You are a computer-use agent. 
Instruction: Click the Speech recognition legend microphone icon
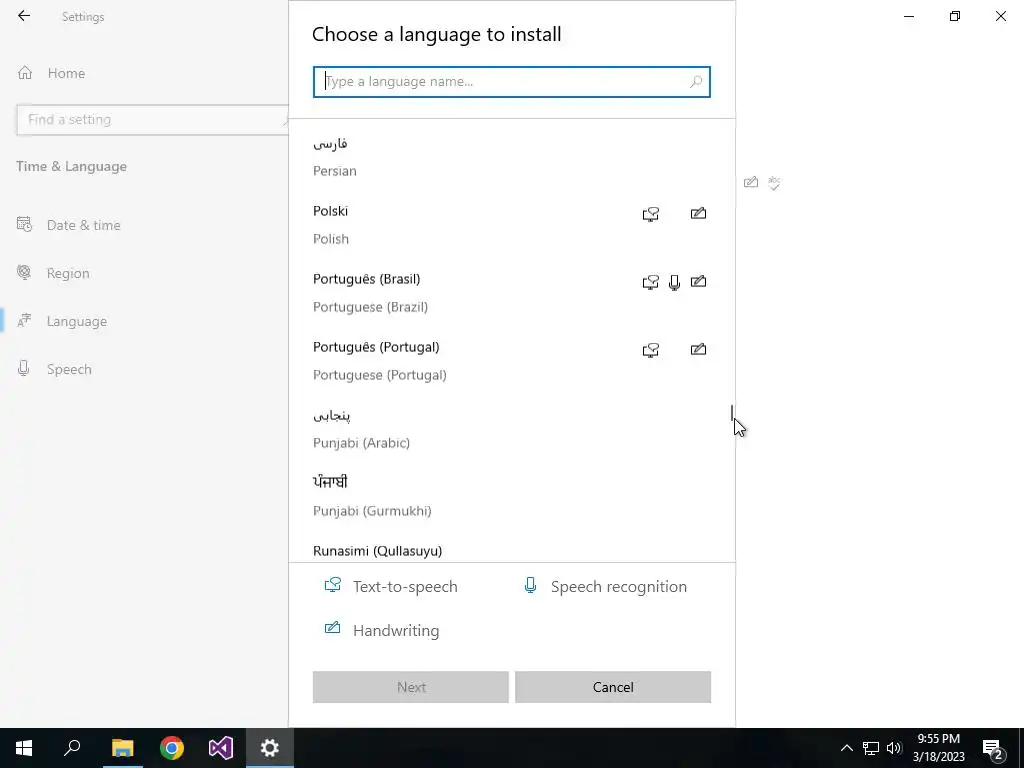(530, 585)
